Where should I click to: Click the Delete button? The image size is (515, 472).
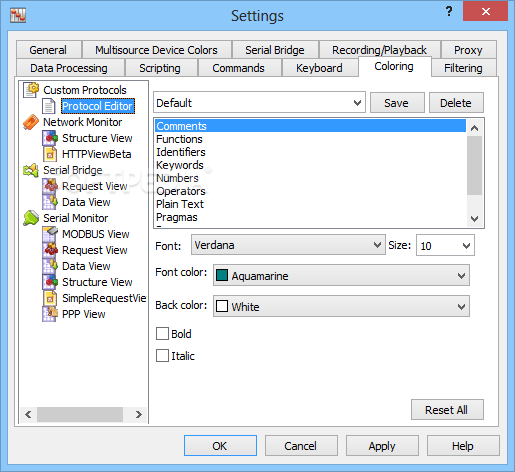[456, 103]
